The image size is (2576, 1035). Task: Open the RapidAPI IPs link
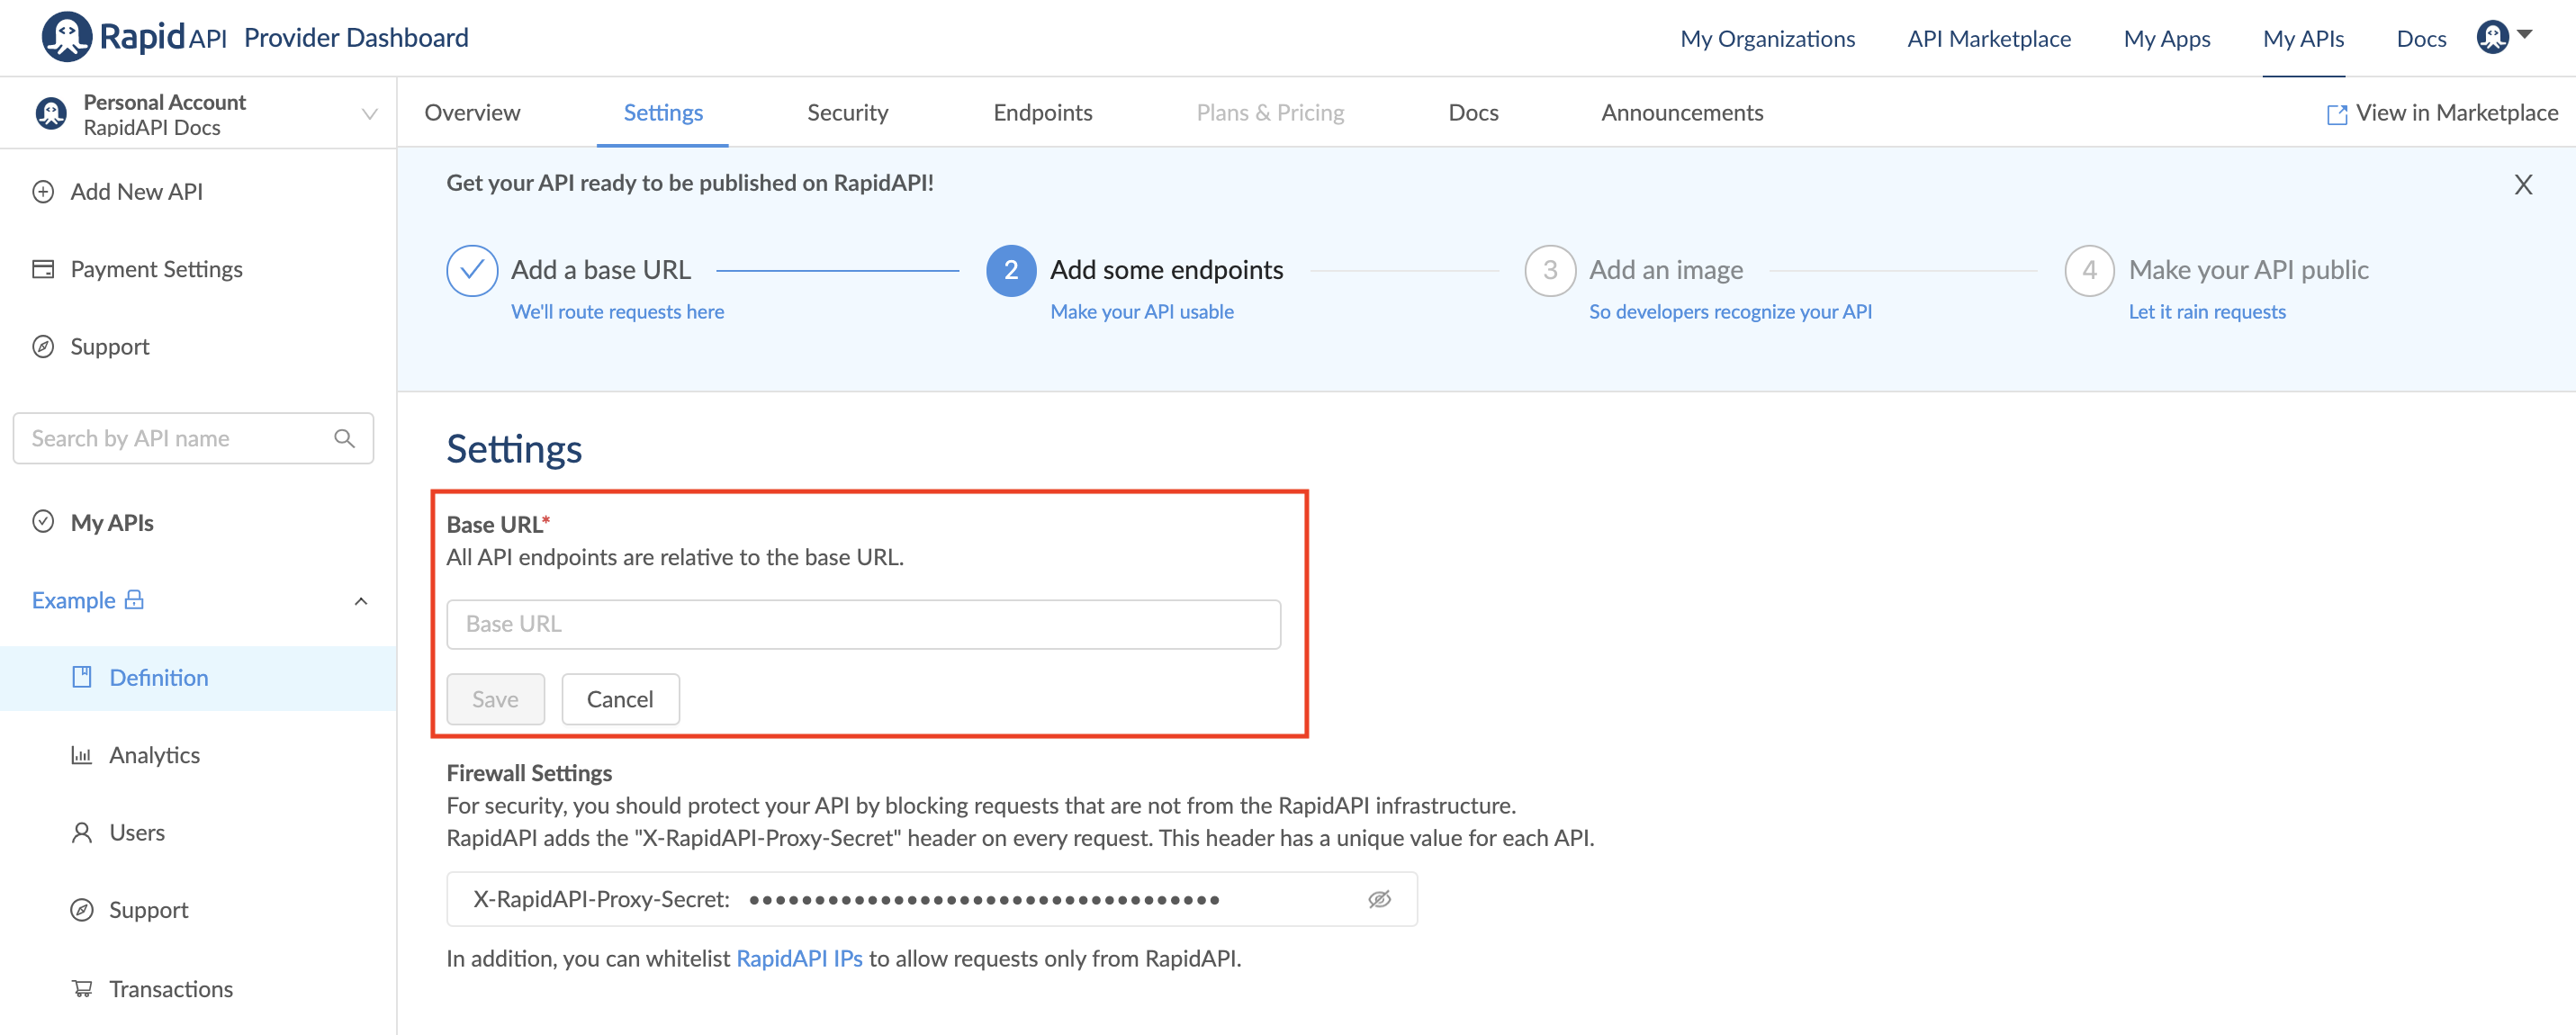click(798, 958)
